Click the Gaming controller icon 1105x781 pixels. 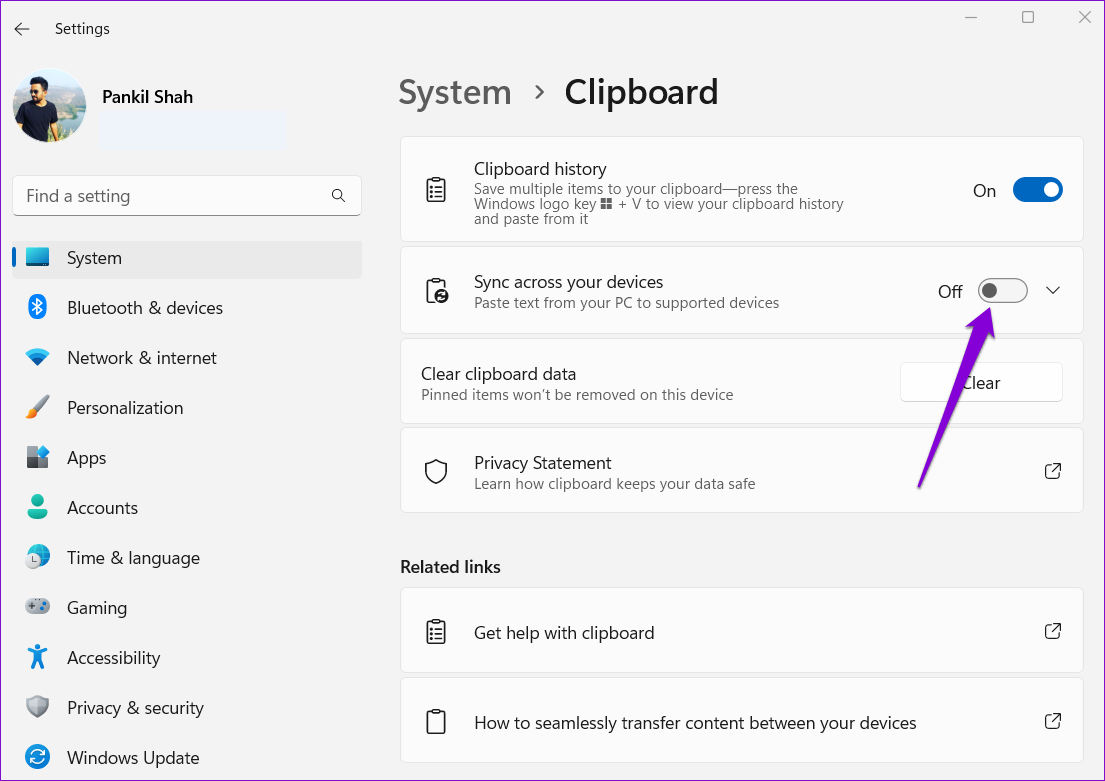point(37,606)
